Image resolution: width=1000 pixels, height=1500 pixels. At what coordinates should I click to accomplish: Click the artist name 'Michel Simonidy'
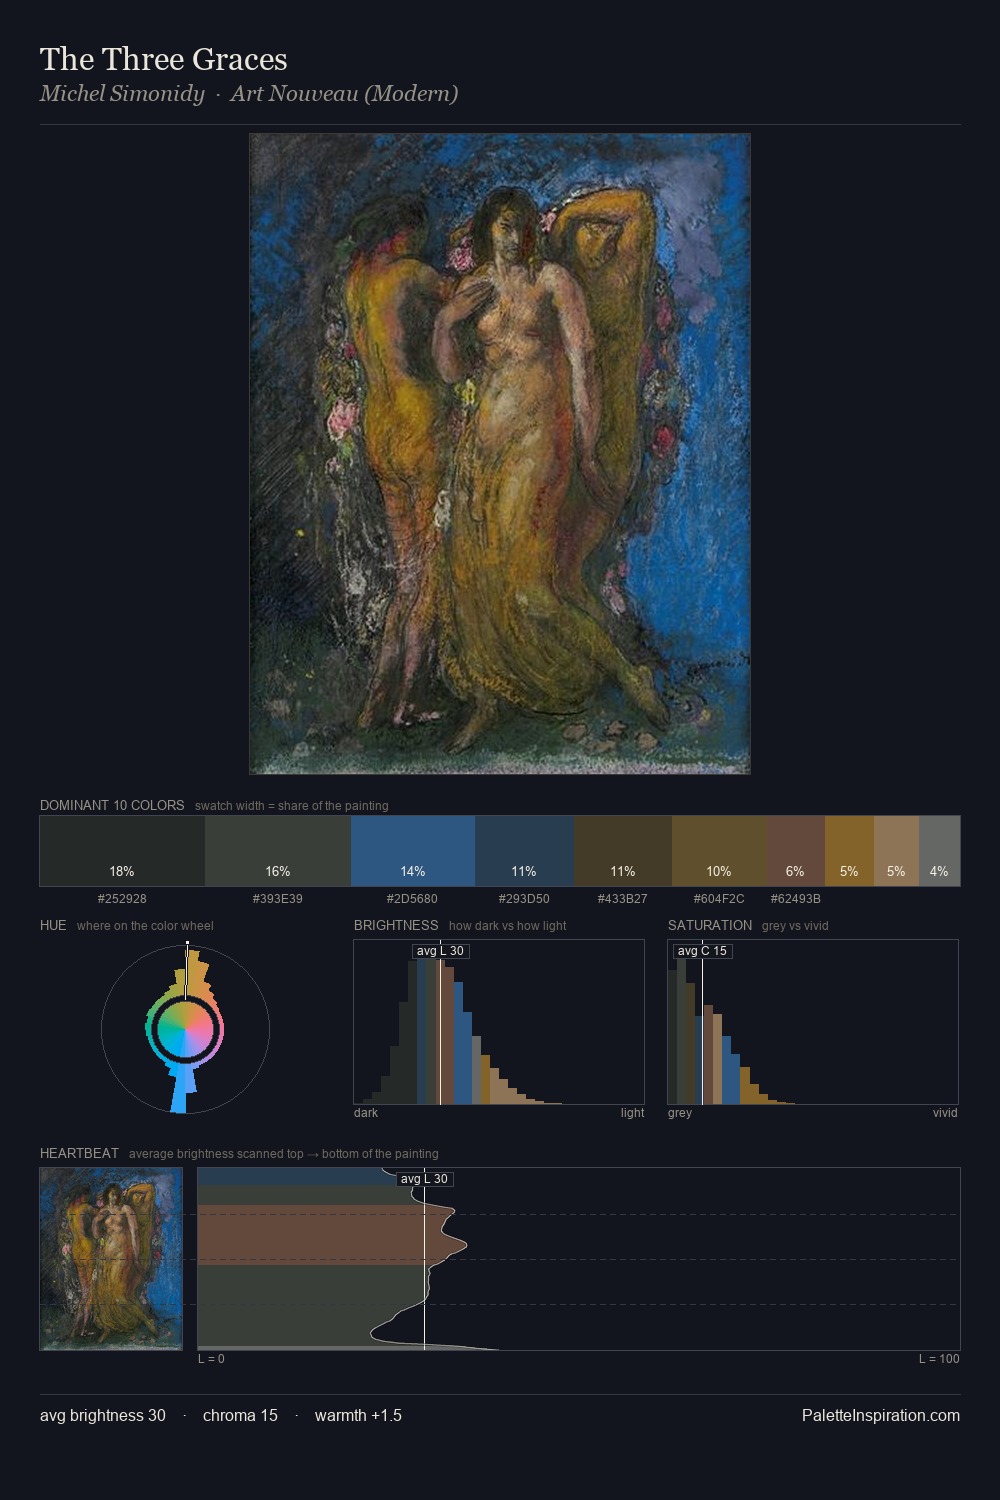click(x=122, y=94)
